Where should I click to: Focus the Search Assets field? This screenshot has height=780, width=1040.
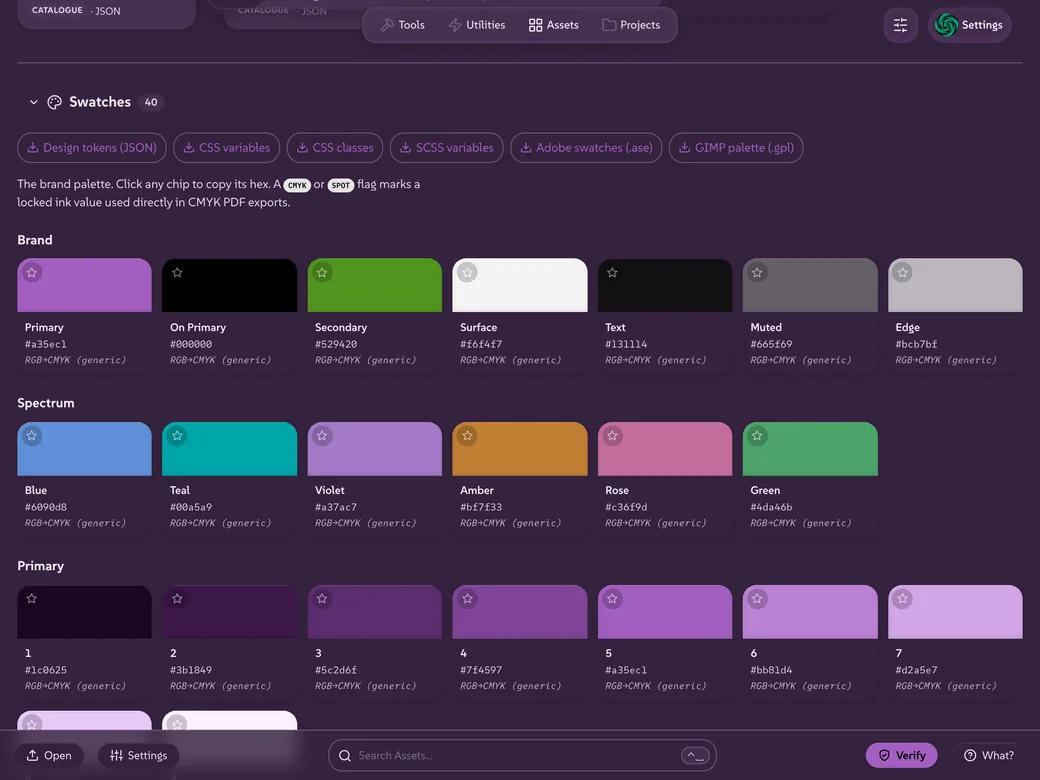tap(522, 755)
